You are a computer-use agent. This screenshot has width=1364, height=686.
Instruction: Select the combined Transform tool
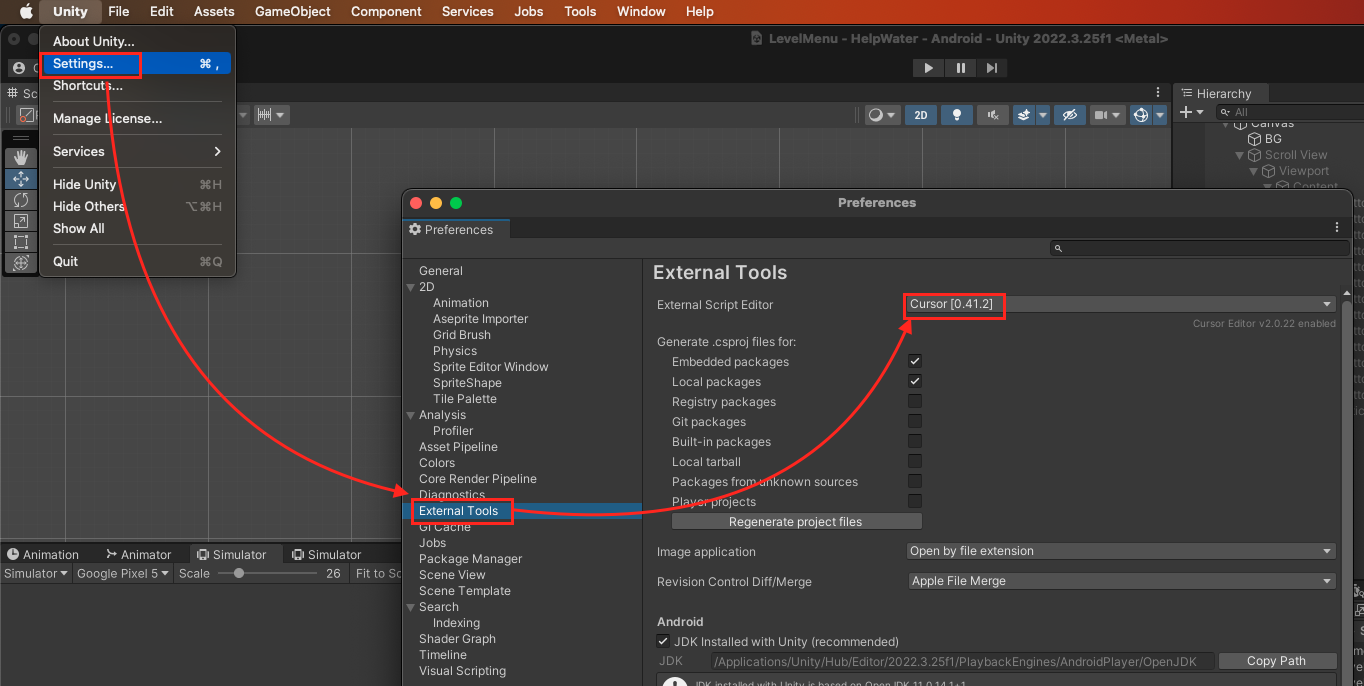(21, 263)
